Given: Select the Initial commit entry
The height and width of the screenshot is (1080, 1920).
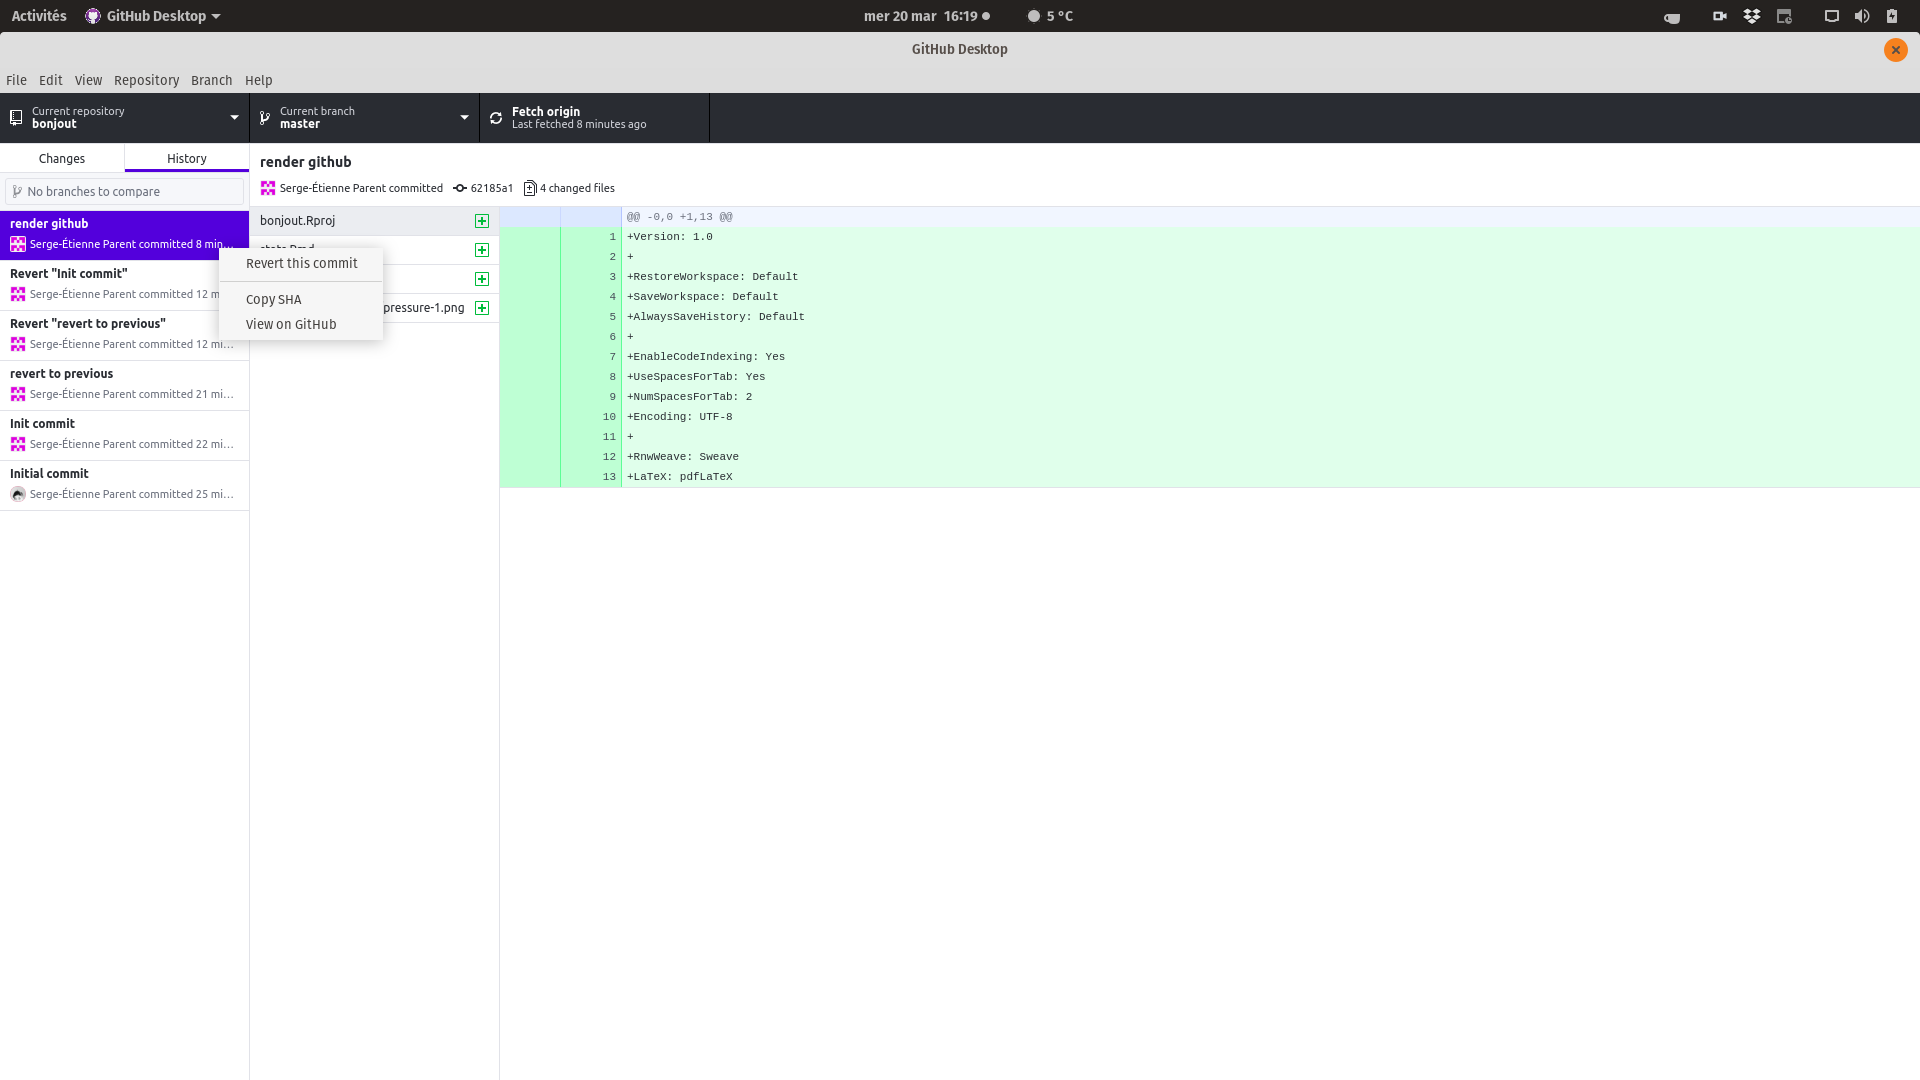Looking at the screenshot, I should [124, 485].
